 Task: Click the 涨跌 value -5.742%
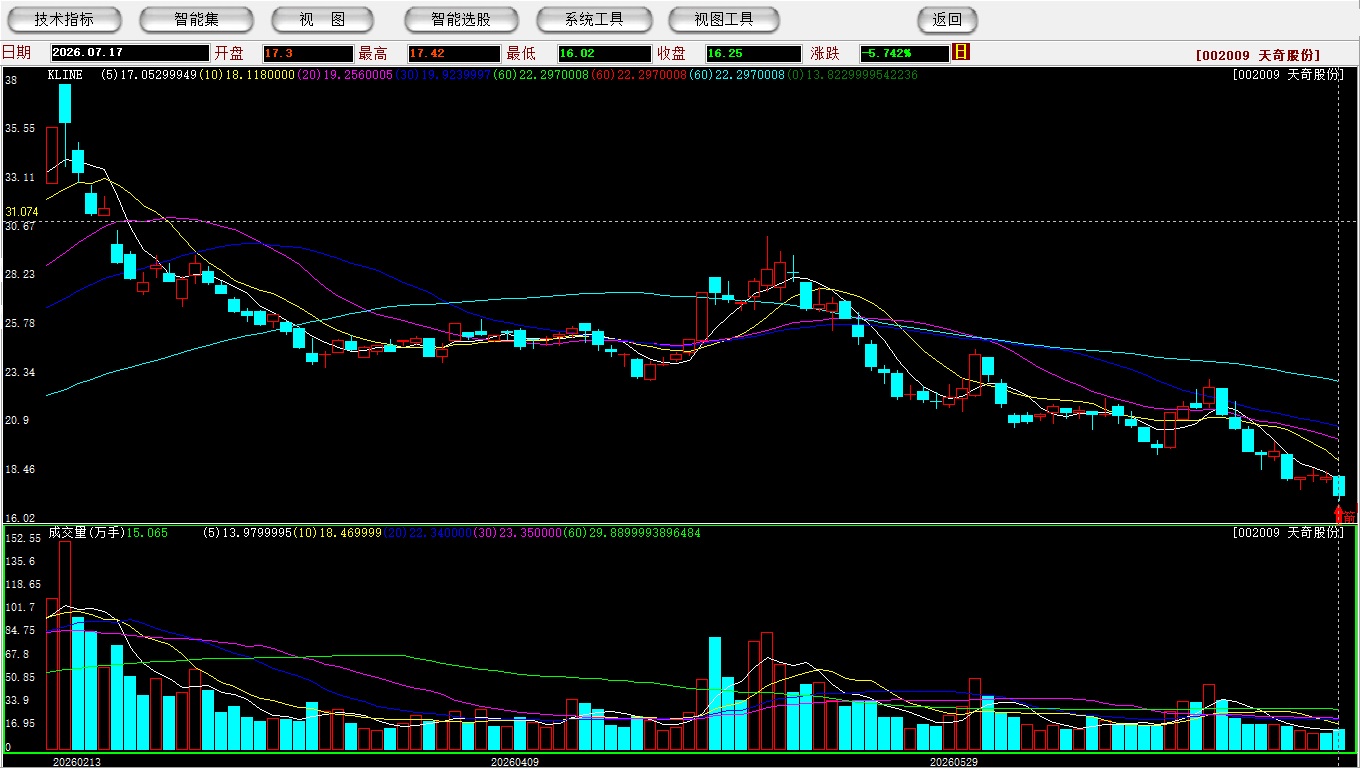pyautogui.click(x=905, y=53)
